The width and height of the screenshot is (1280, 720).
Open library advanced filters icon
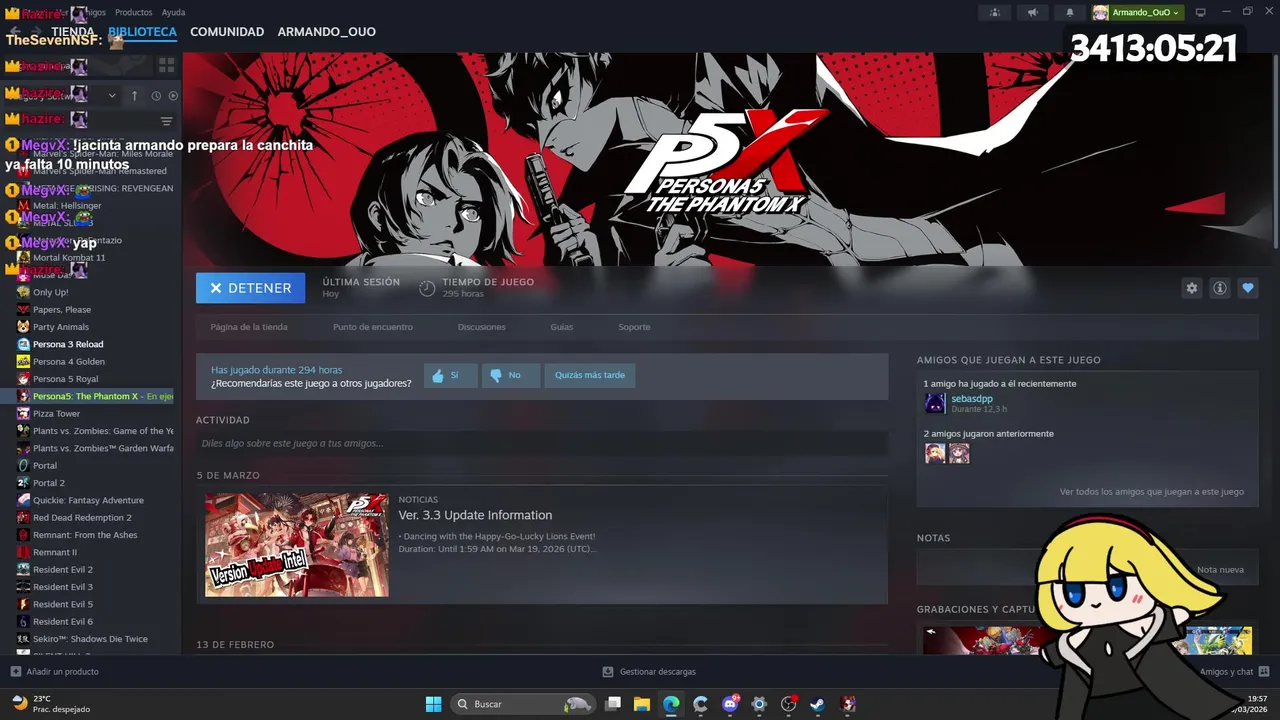tap(166, 121)
